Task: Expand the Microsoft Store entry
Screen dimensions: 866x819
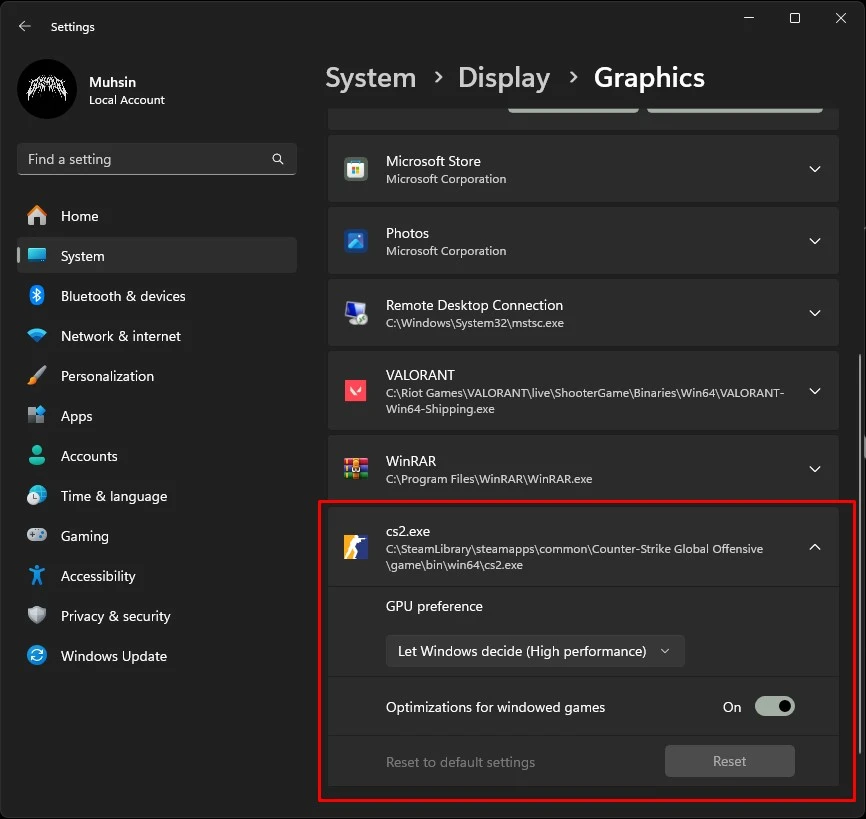Action: pyautogui.click(x=815, y=169)
